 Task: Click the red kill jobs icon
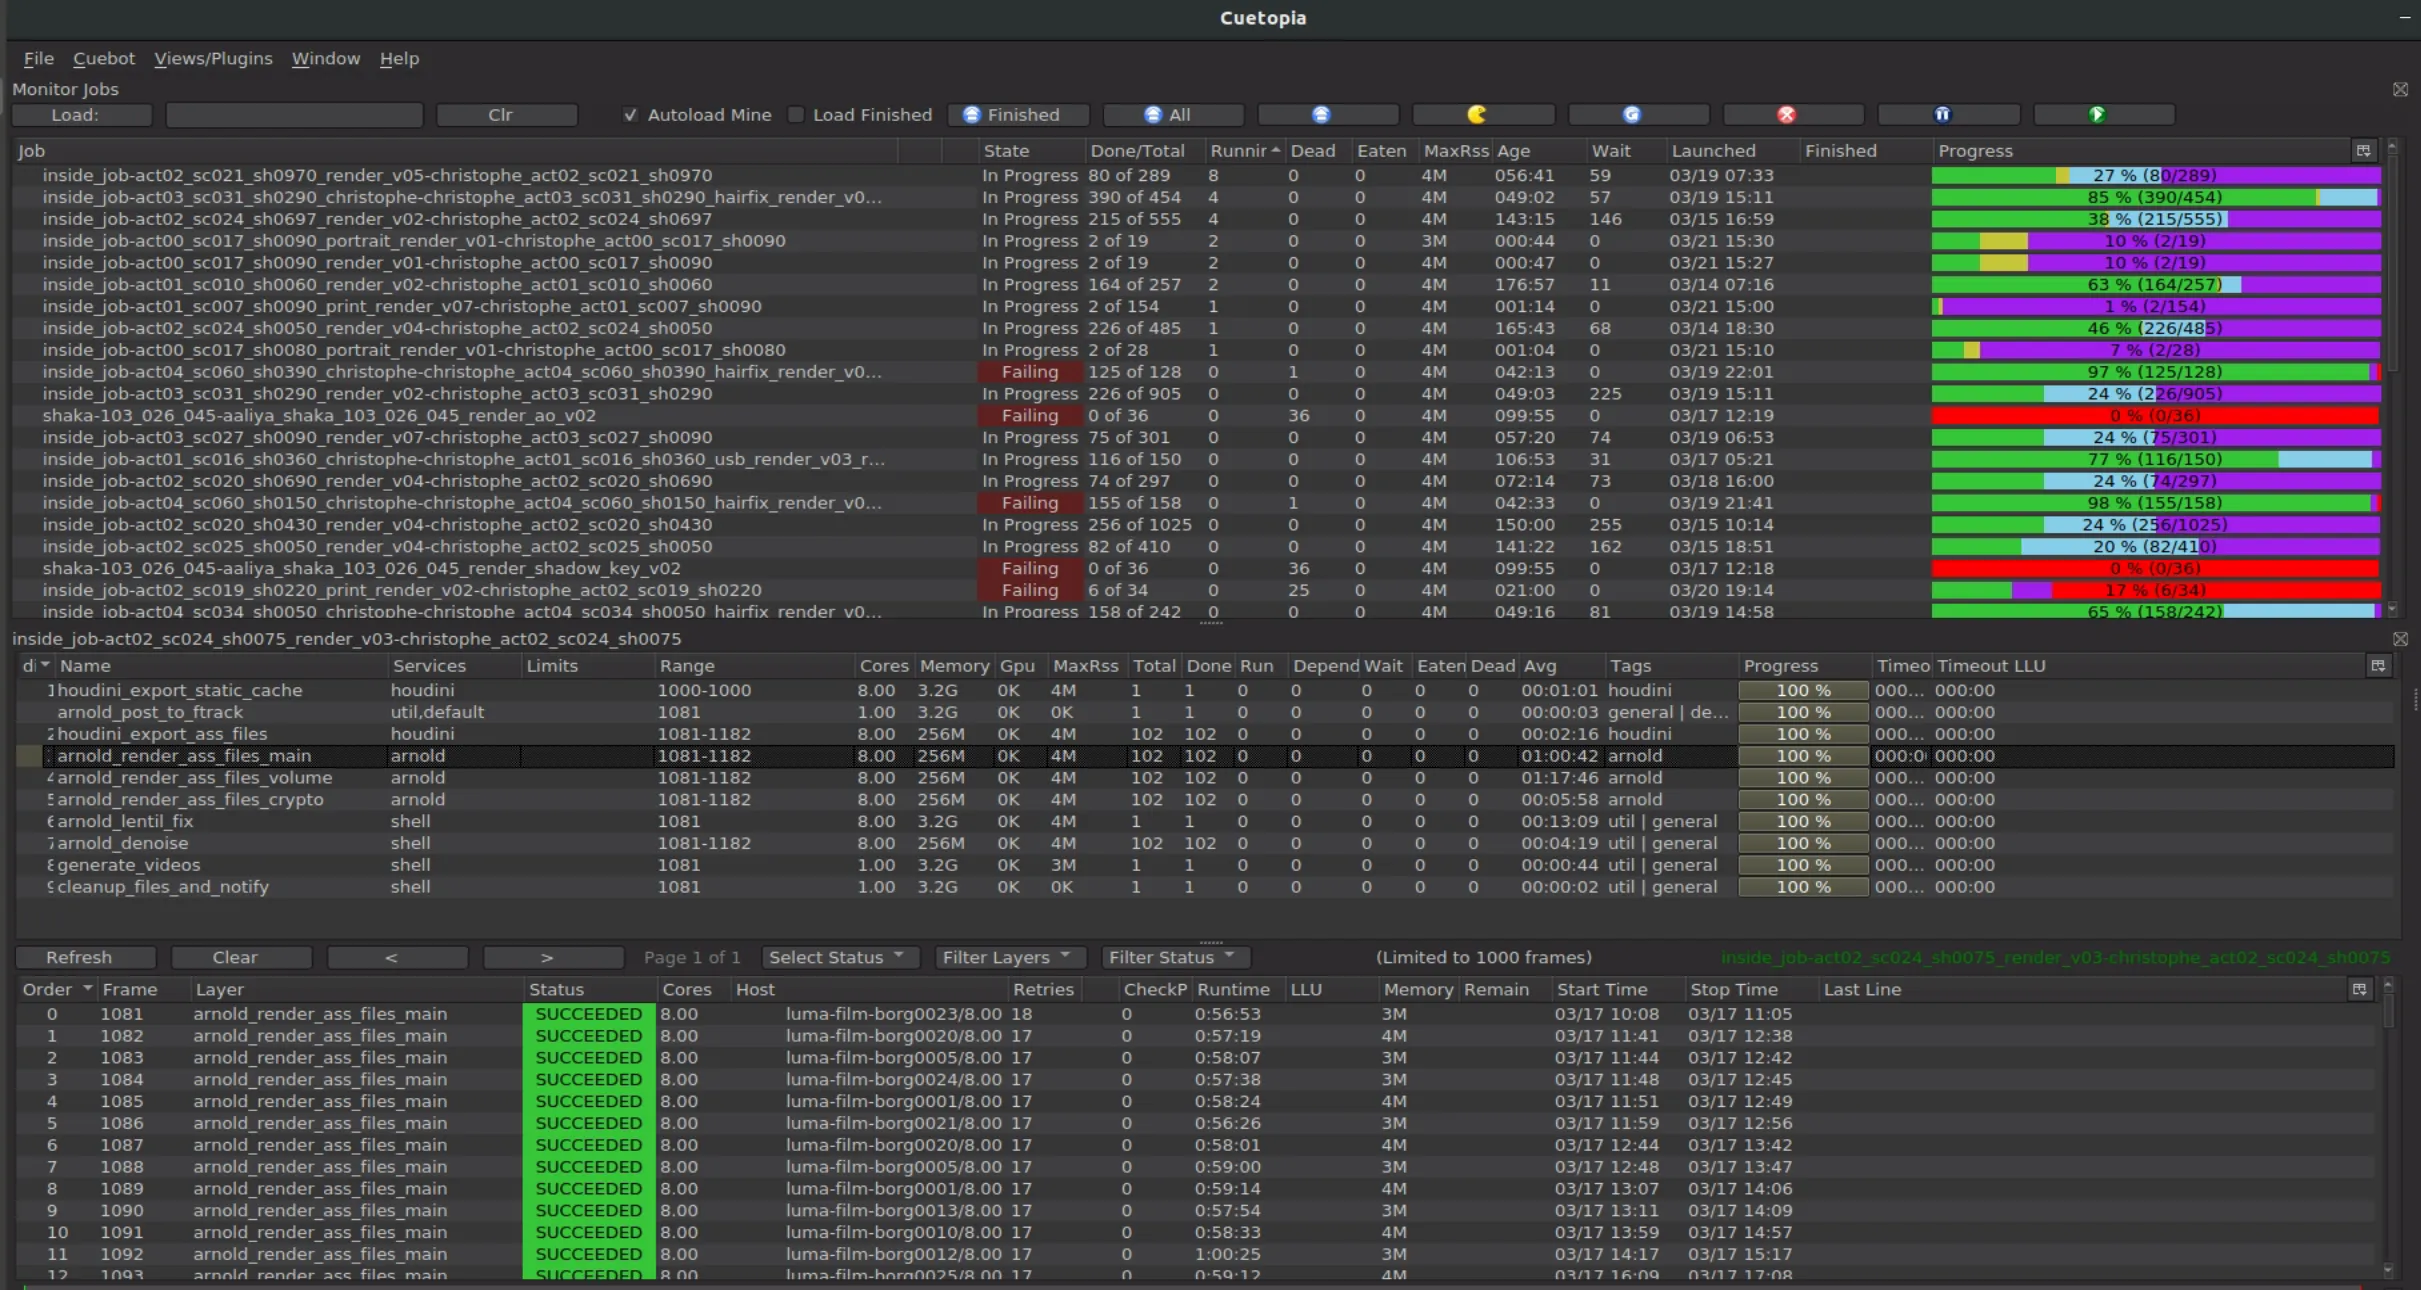pyautogui.click(x=1789, y=114)
